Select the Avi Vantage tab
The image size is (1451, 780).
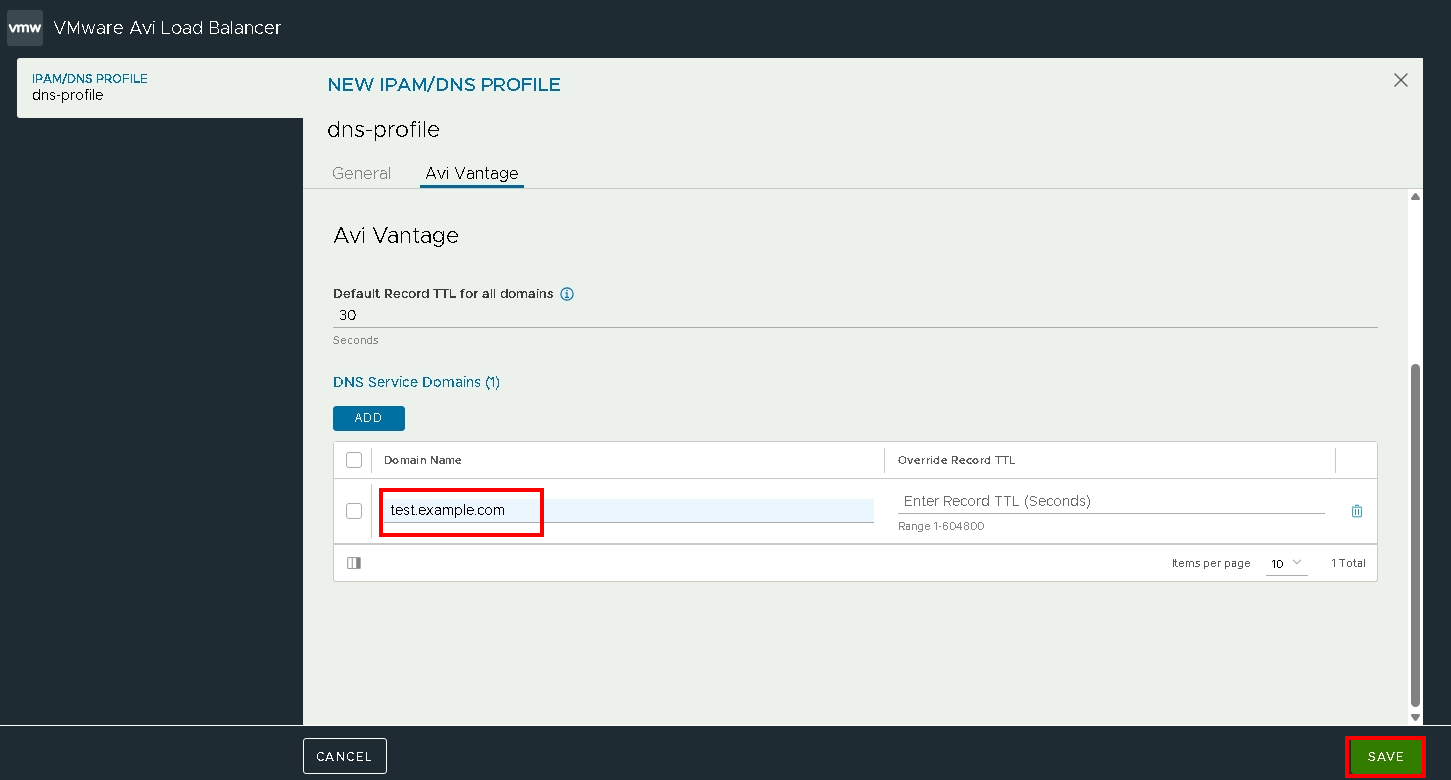(472, 173)
